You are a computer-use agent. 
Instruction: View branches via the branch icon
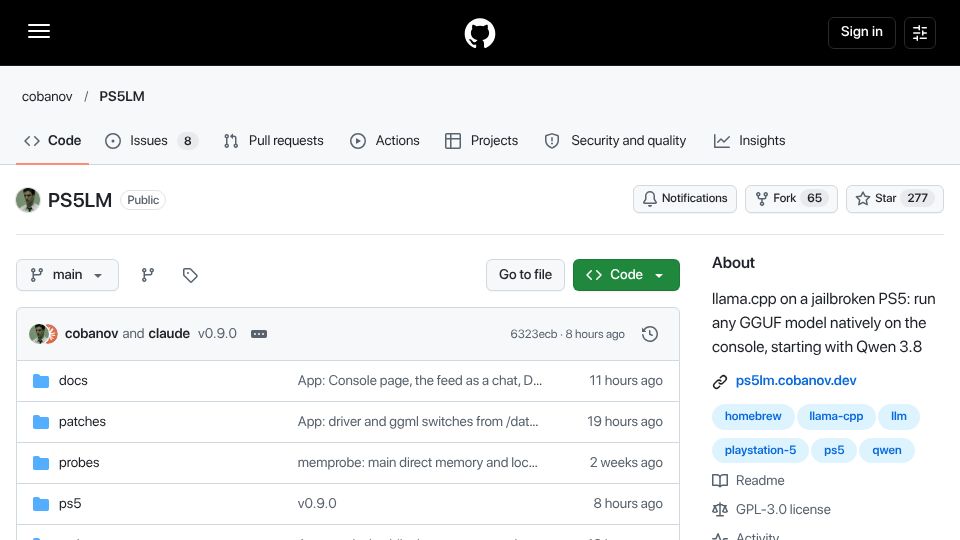(x=148, y=275)
